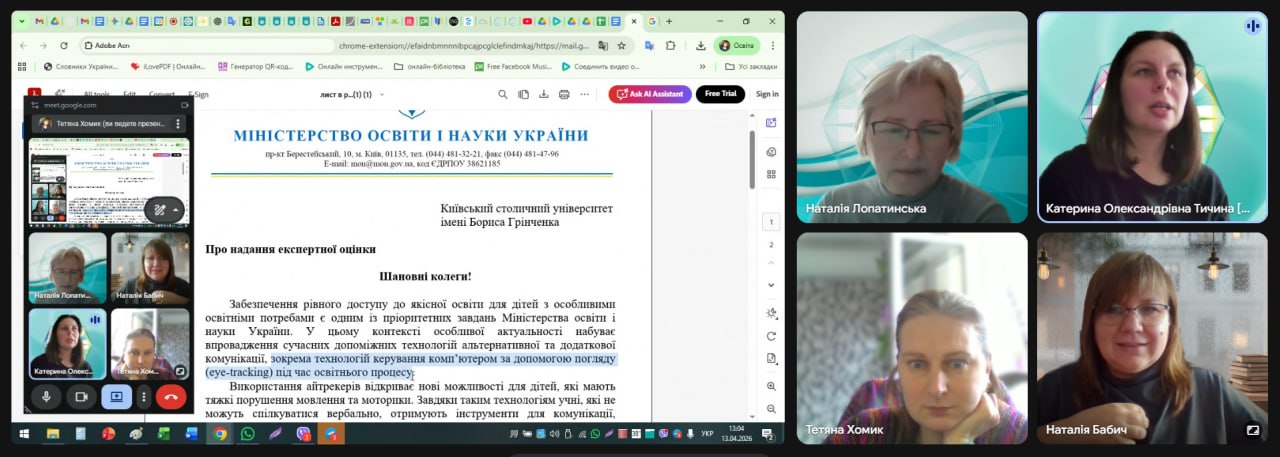1280x457 pixels.
Task: Click the translate icon in the address bar
Action: (x=602, y=45)
